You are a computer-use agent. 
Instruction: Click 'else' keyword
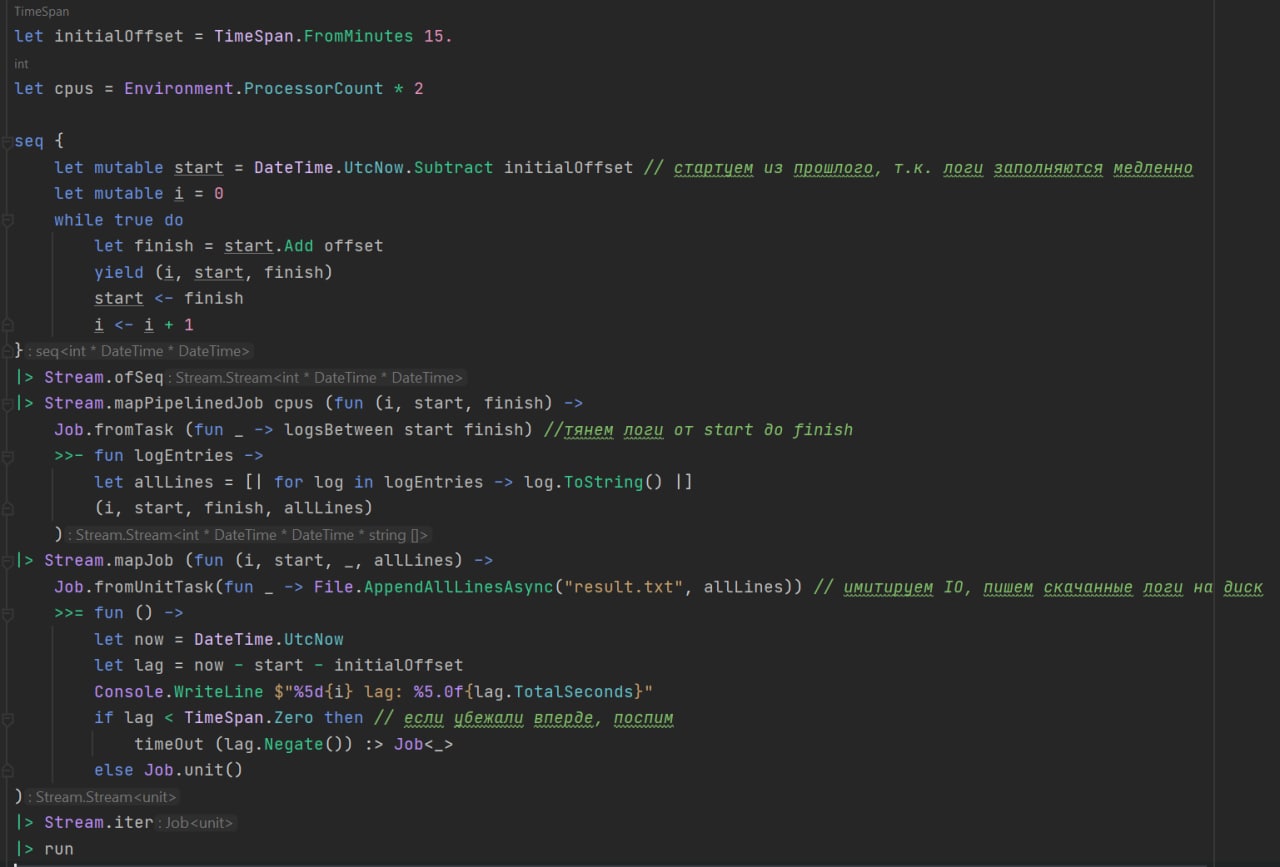[x=114, y=770]
